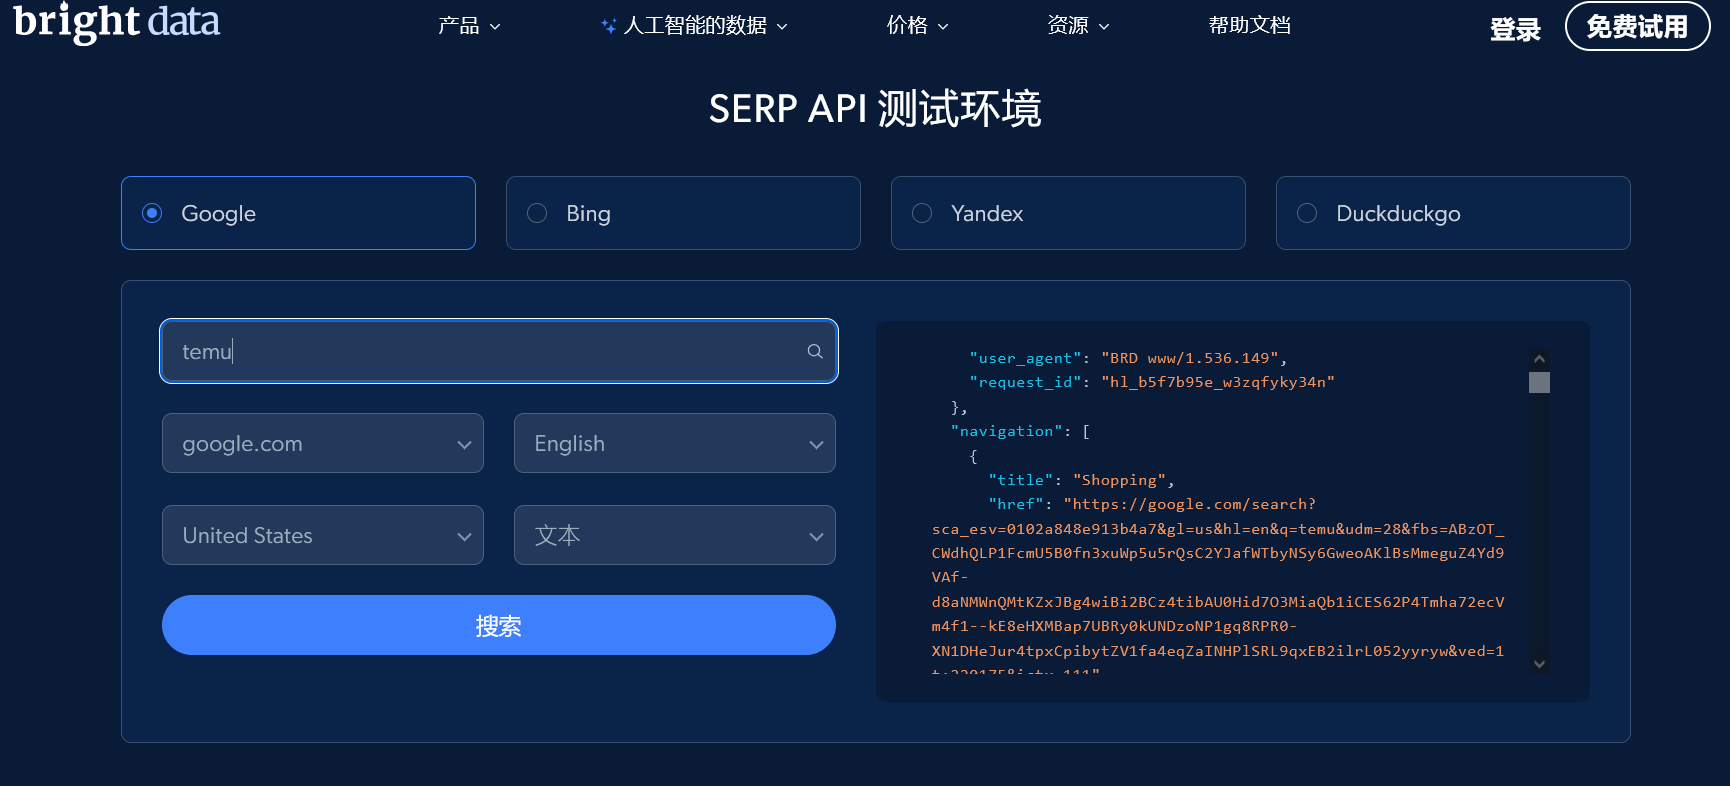Click the "request_id" key in JSON output
The width and height of the screenshot is (1730, 786).
click(1025, 382)
